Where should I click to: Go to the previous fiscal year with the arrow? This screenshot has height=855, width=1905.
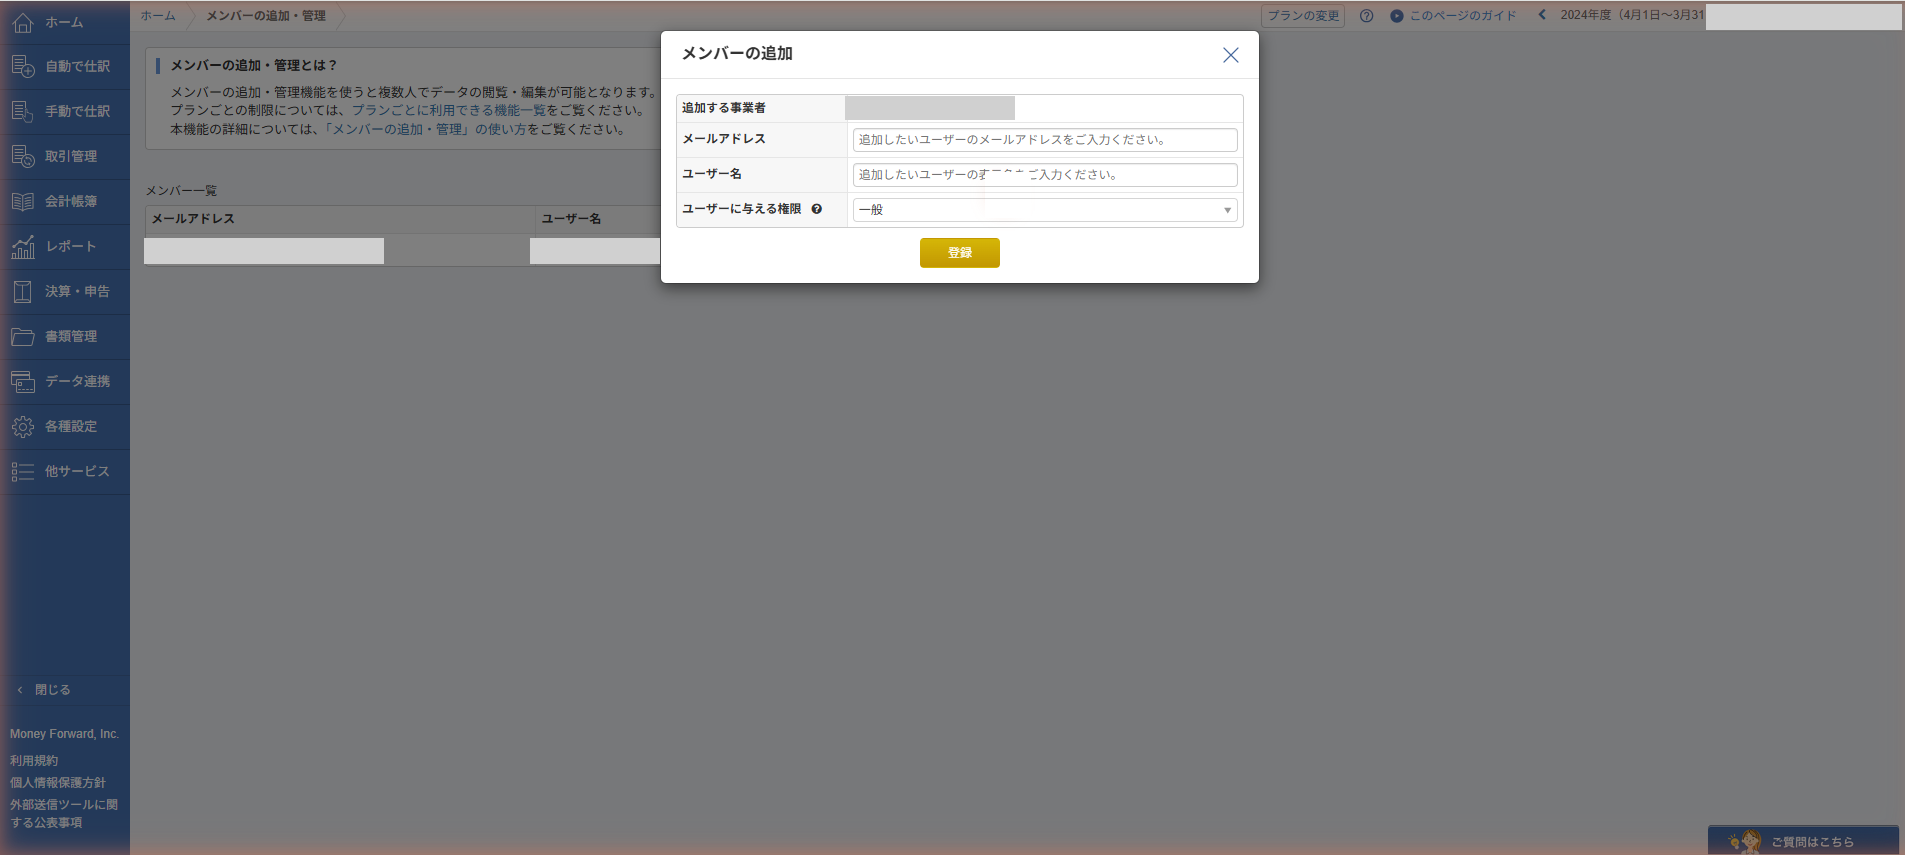[1542, 15]
